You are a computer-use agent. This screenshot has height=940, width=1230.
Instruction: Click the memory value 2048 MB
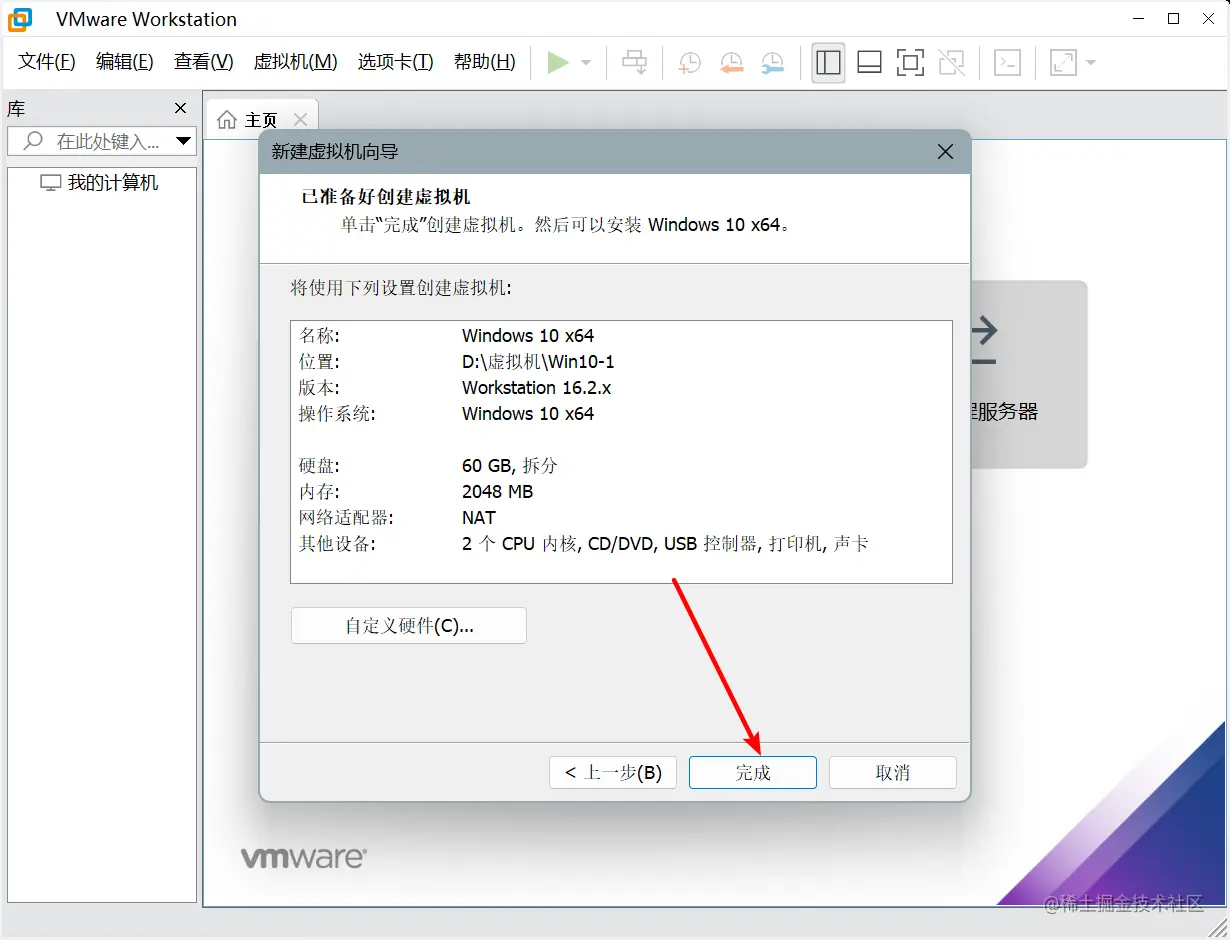497,492
